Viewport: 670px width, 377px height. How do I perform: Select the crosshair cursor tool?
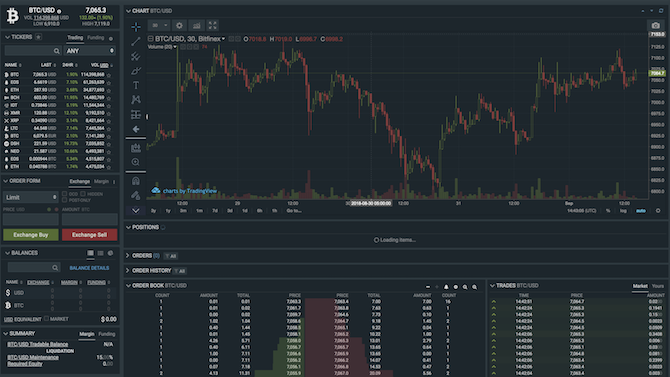pos(136,27)
